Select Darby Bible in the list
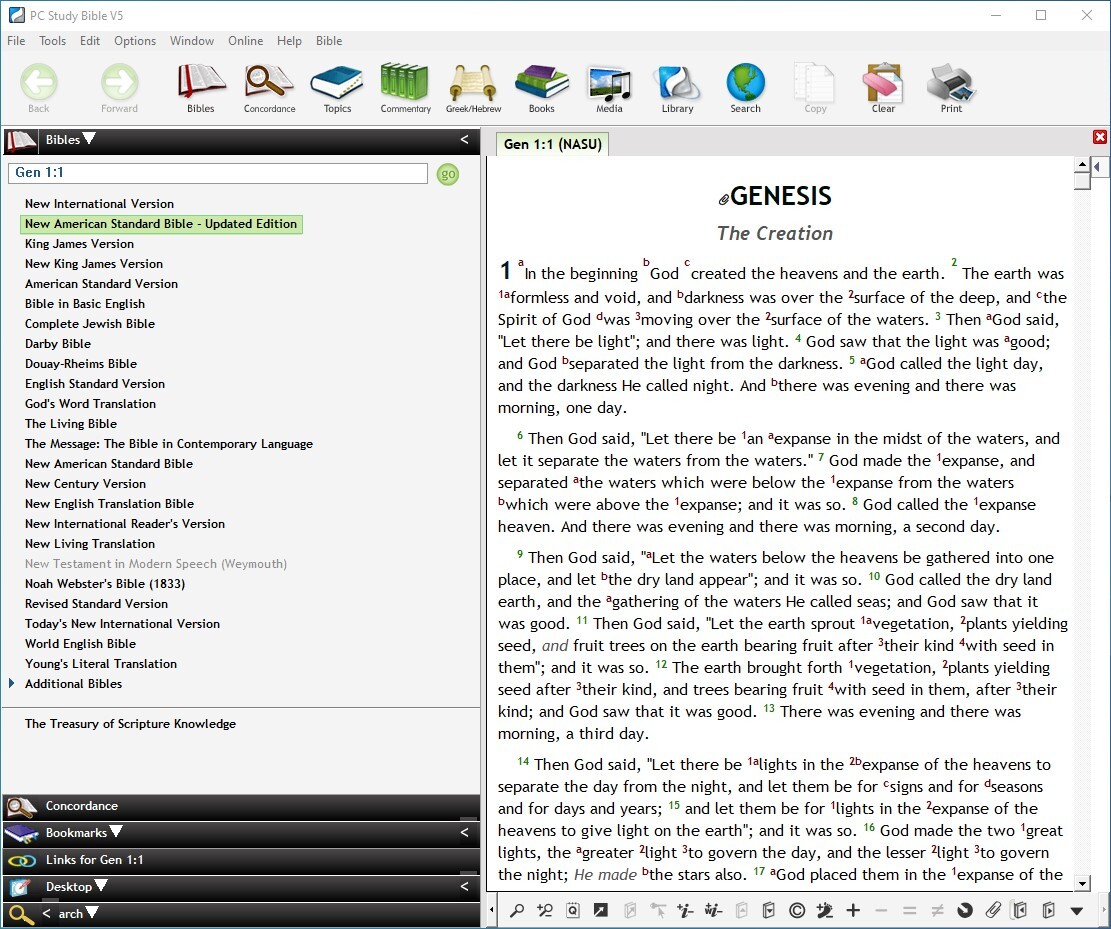Viewport: 1111px width, 929px height. (x=58, y=344)
